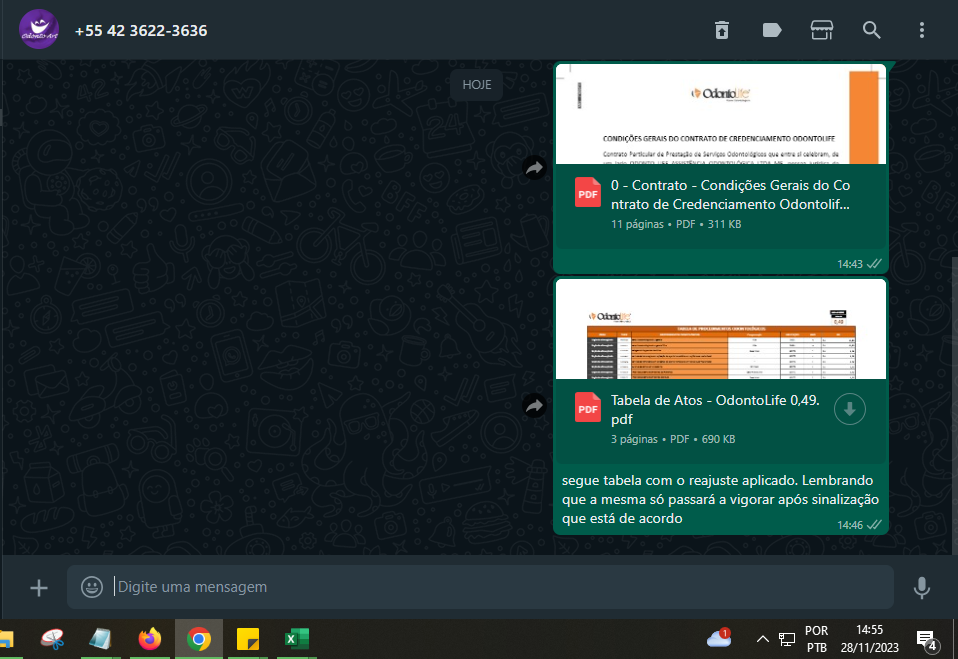Click the message text about reajuste aplicado

pyautogui.click(x=720, y=499)
